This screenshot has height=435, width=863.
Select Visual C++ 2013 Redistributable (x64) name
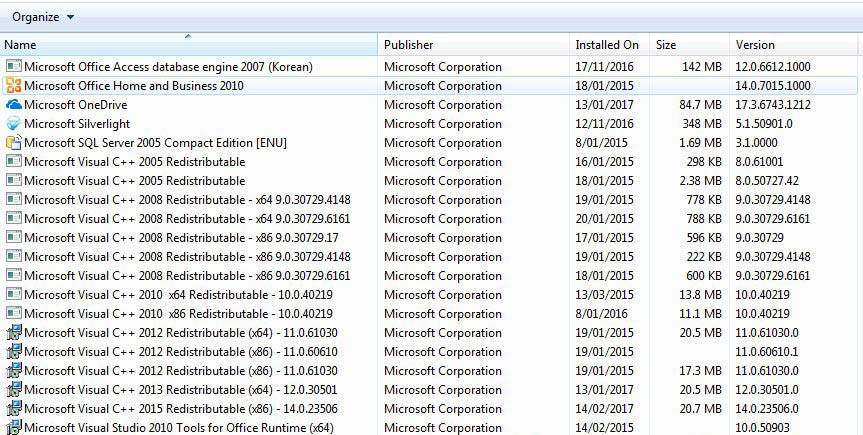[181, 390]
